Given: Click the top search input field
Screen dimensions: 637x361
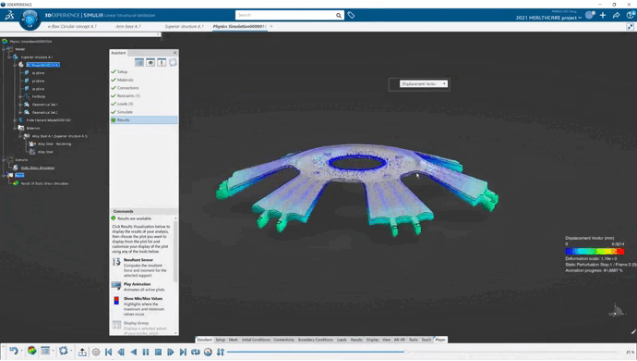Looking at the screenshot, I should 286,15.
